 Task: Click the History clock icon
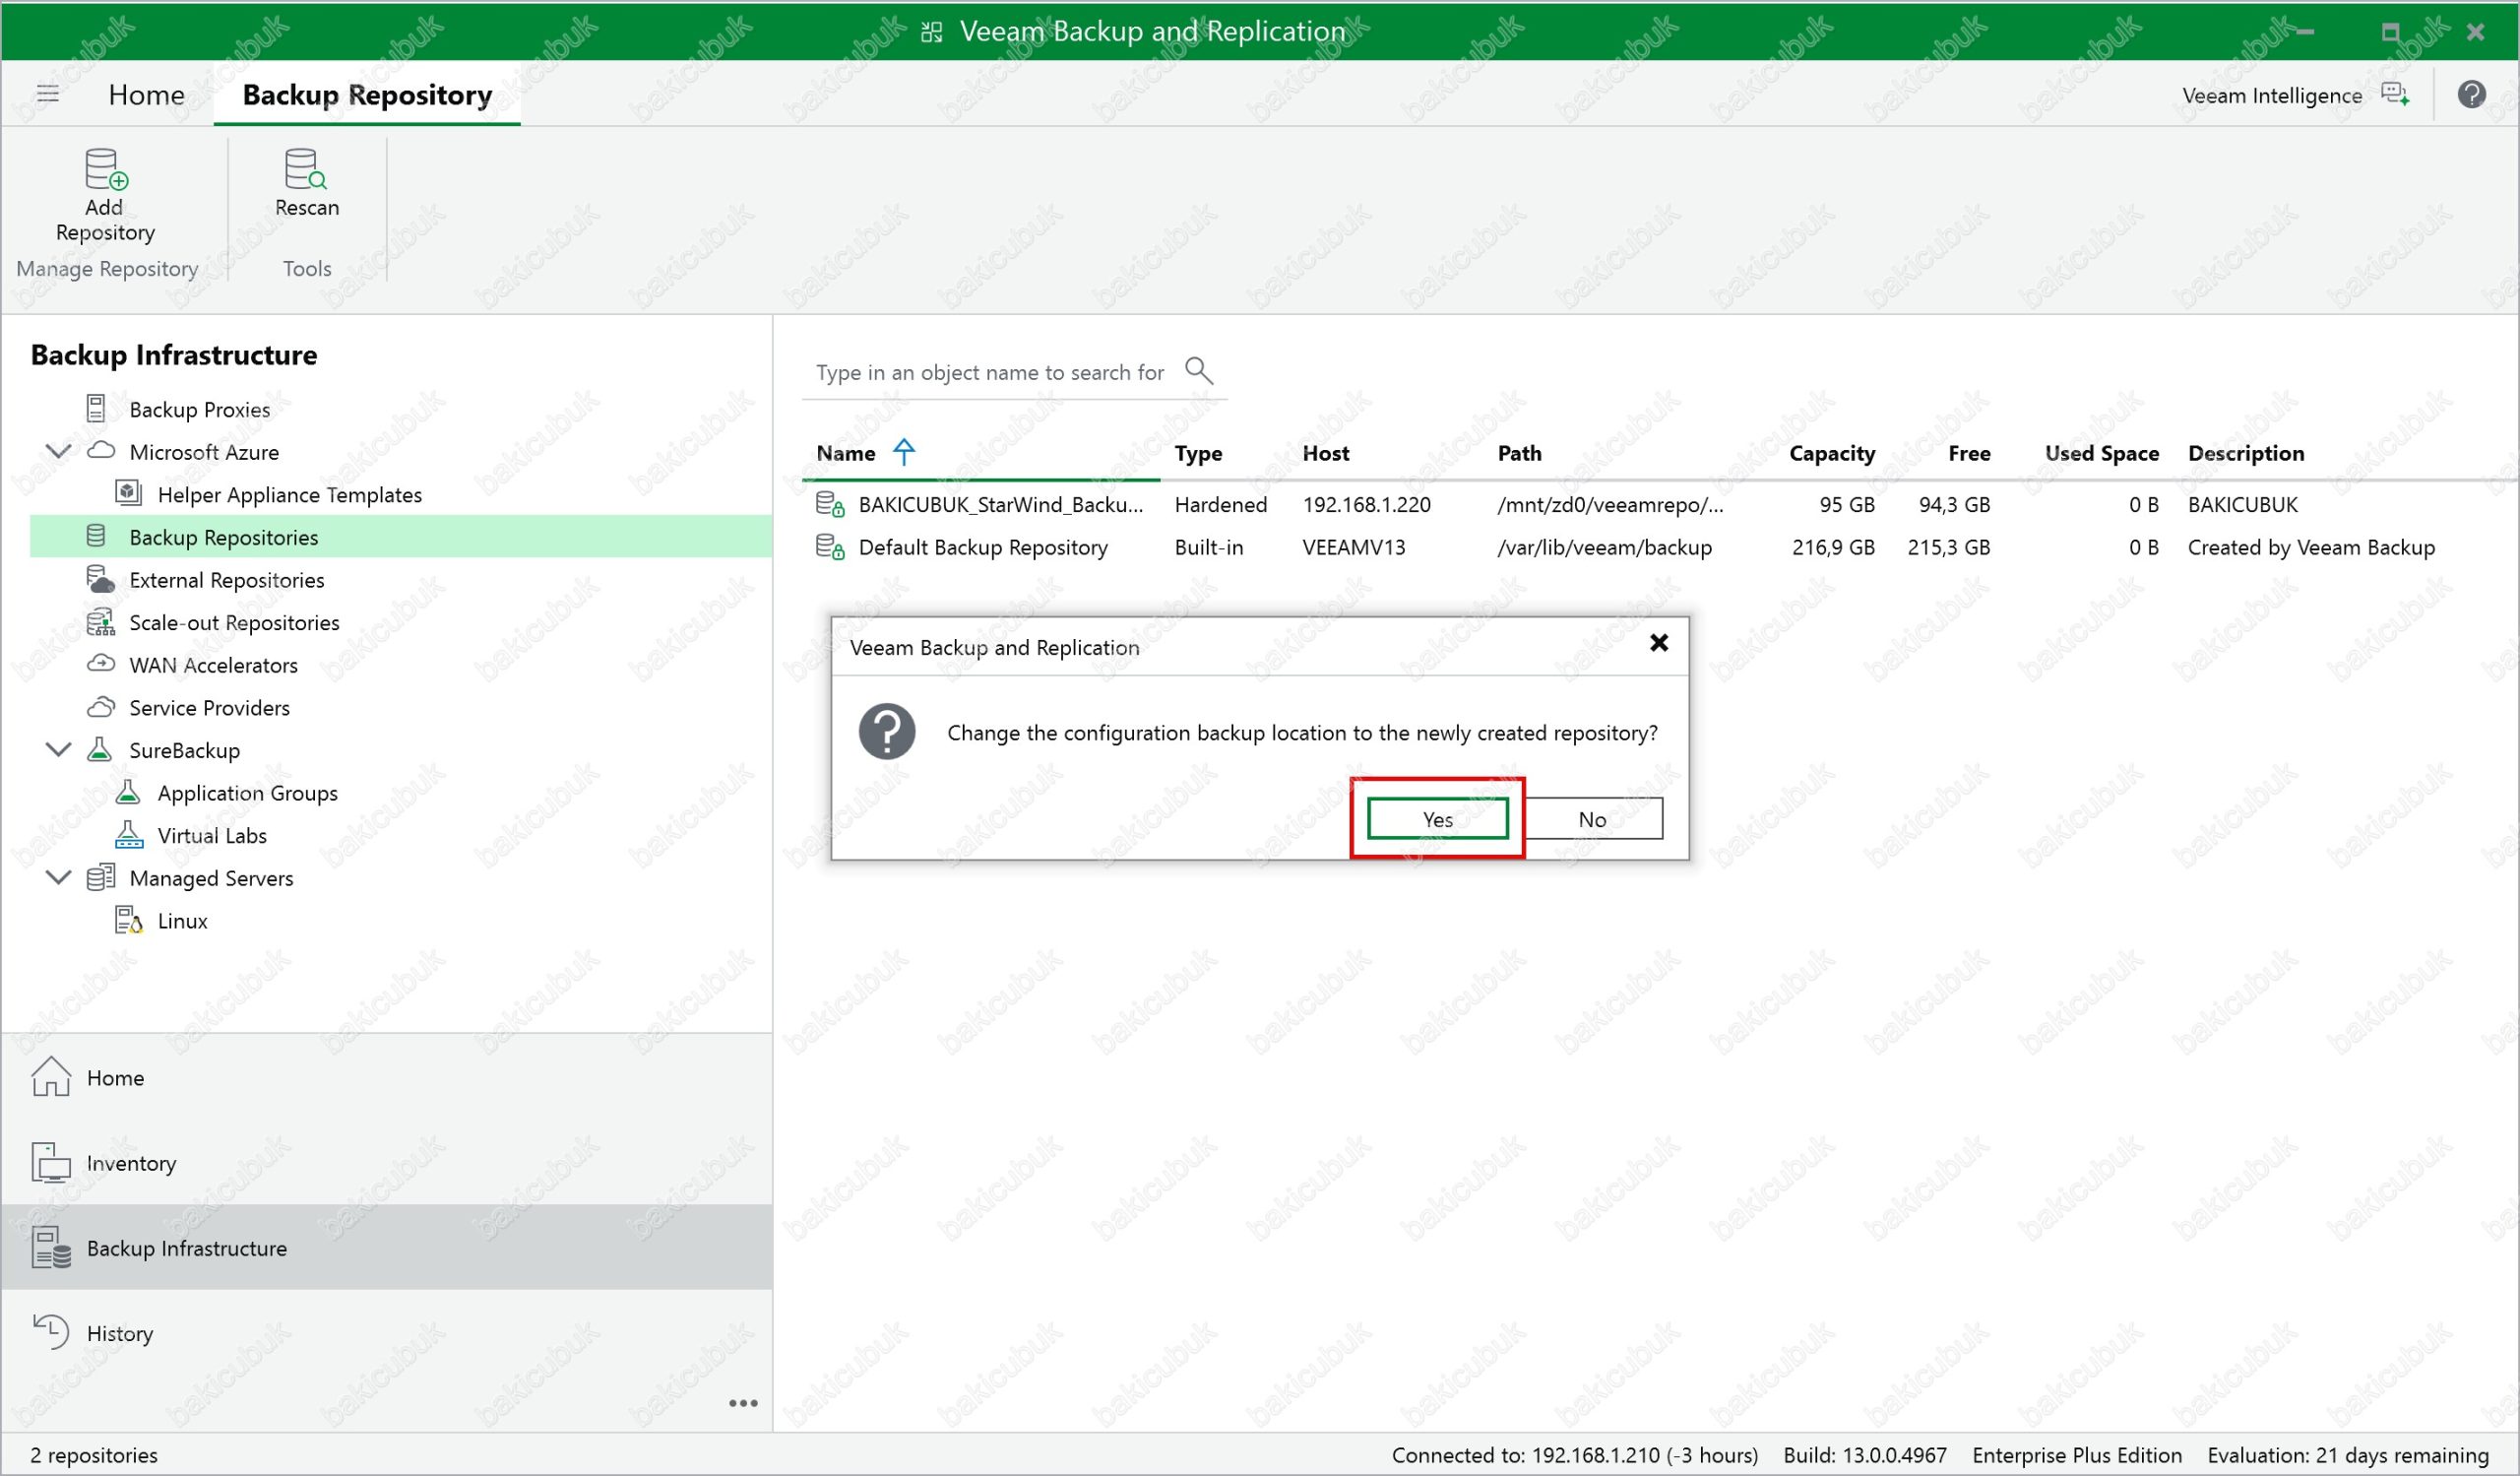click(x=51, y=1332)
